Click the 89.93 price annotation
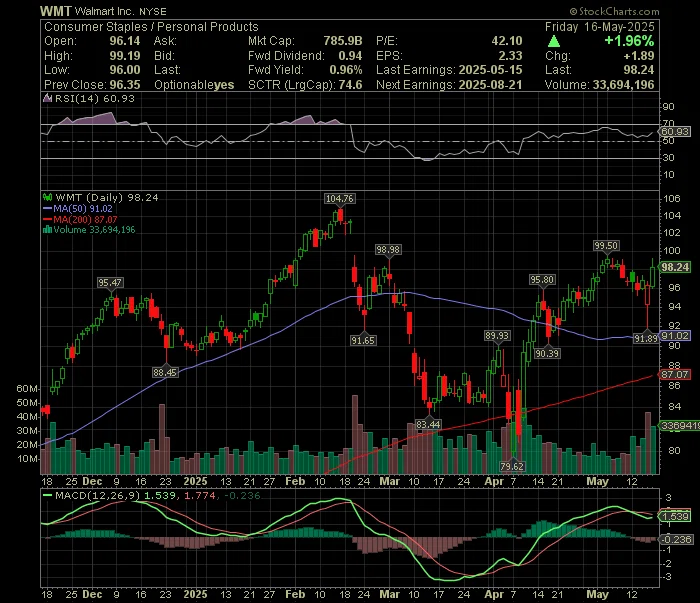 (x=497, y=336)
